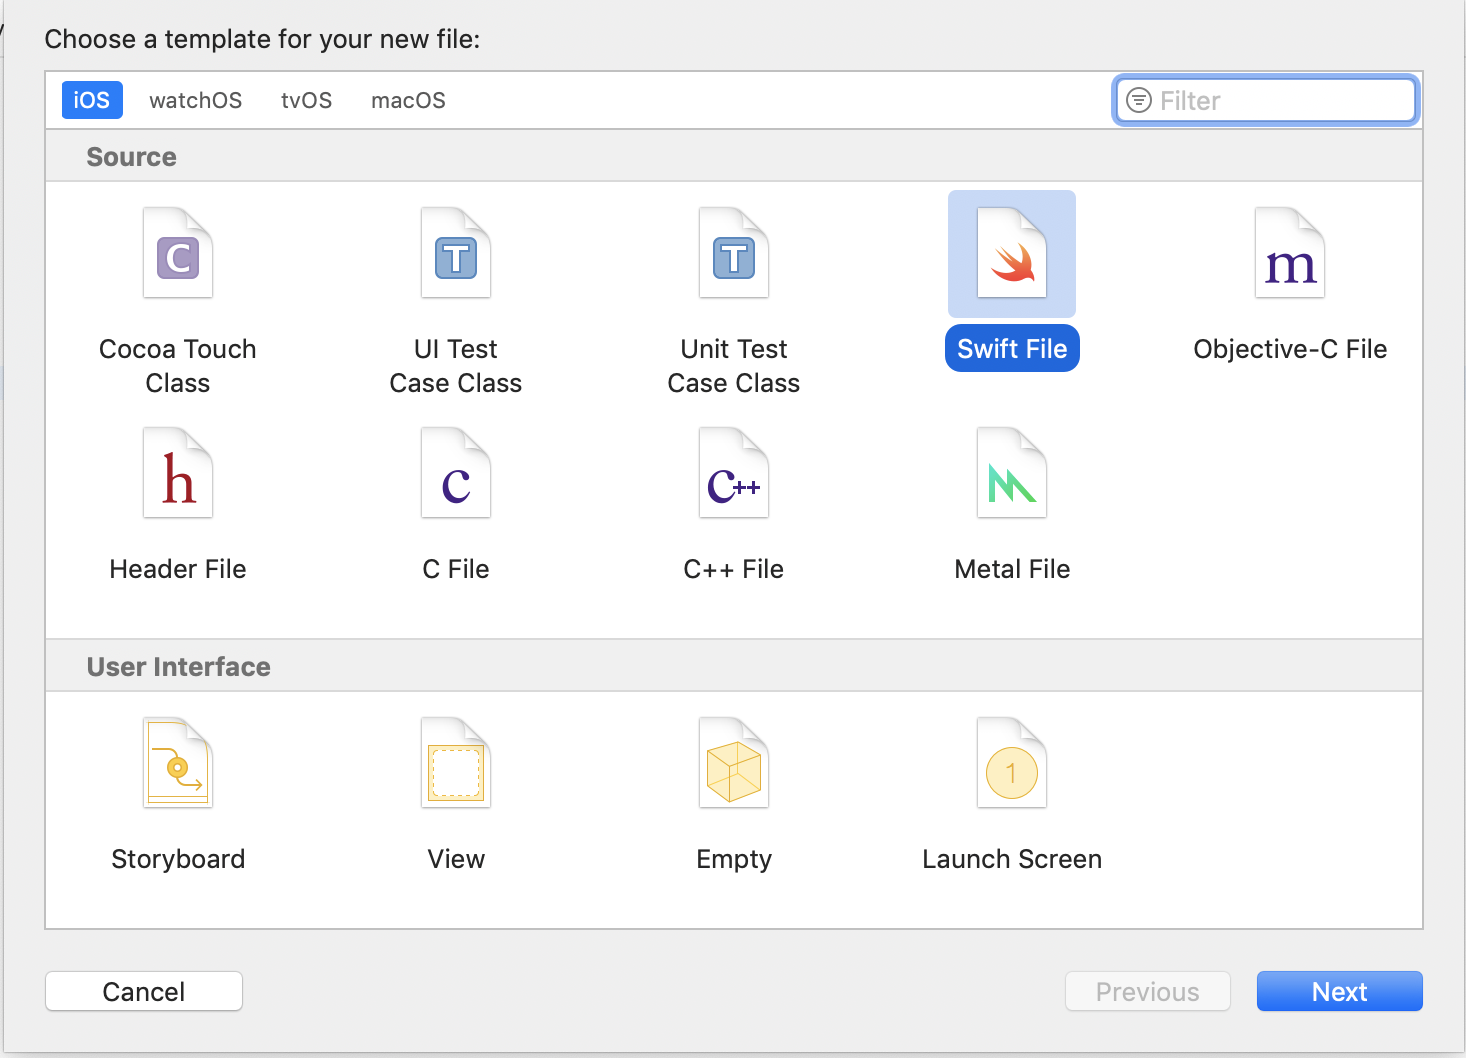Image resolution: width=1466 pixels, height=1058 pixels.
Task: Select the iOS platform tab
Action: [x=92, y=101]
